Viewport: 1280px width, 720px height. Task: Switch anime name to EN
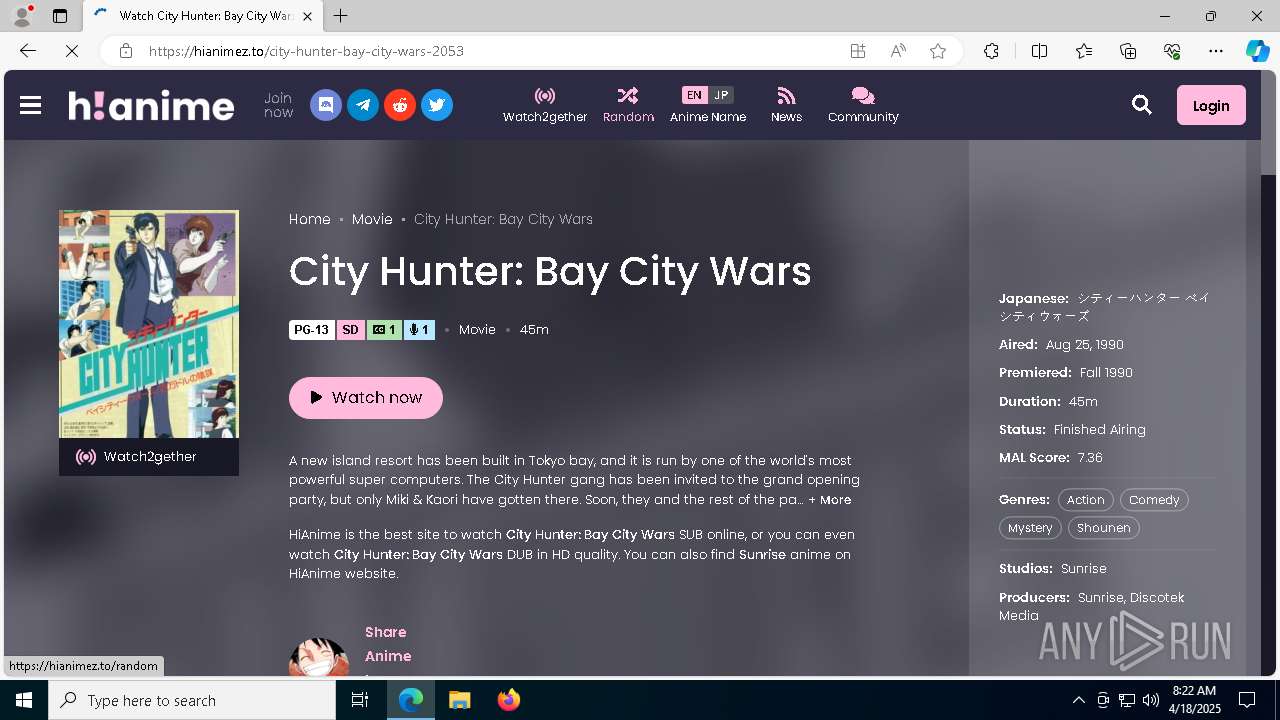(694, 95)
